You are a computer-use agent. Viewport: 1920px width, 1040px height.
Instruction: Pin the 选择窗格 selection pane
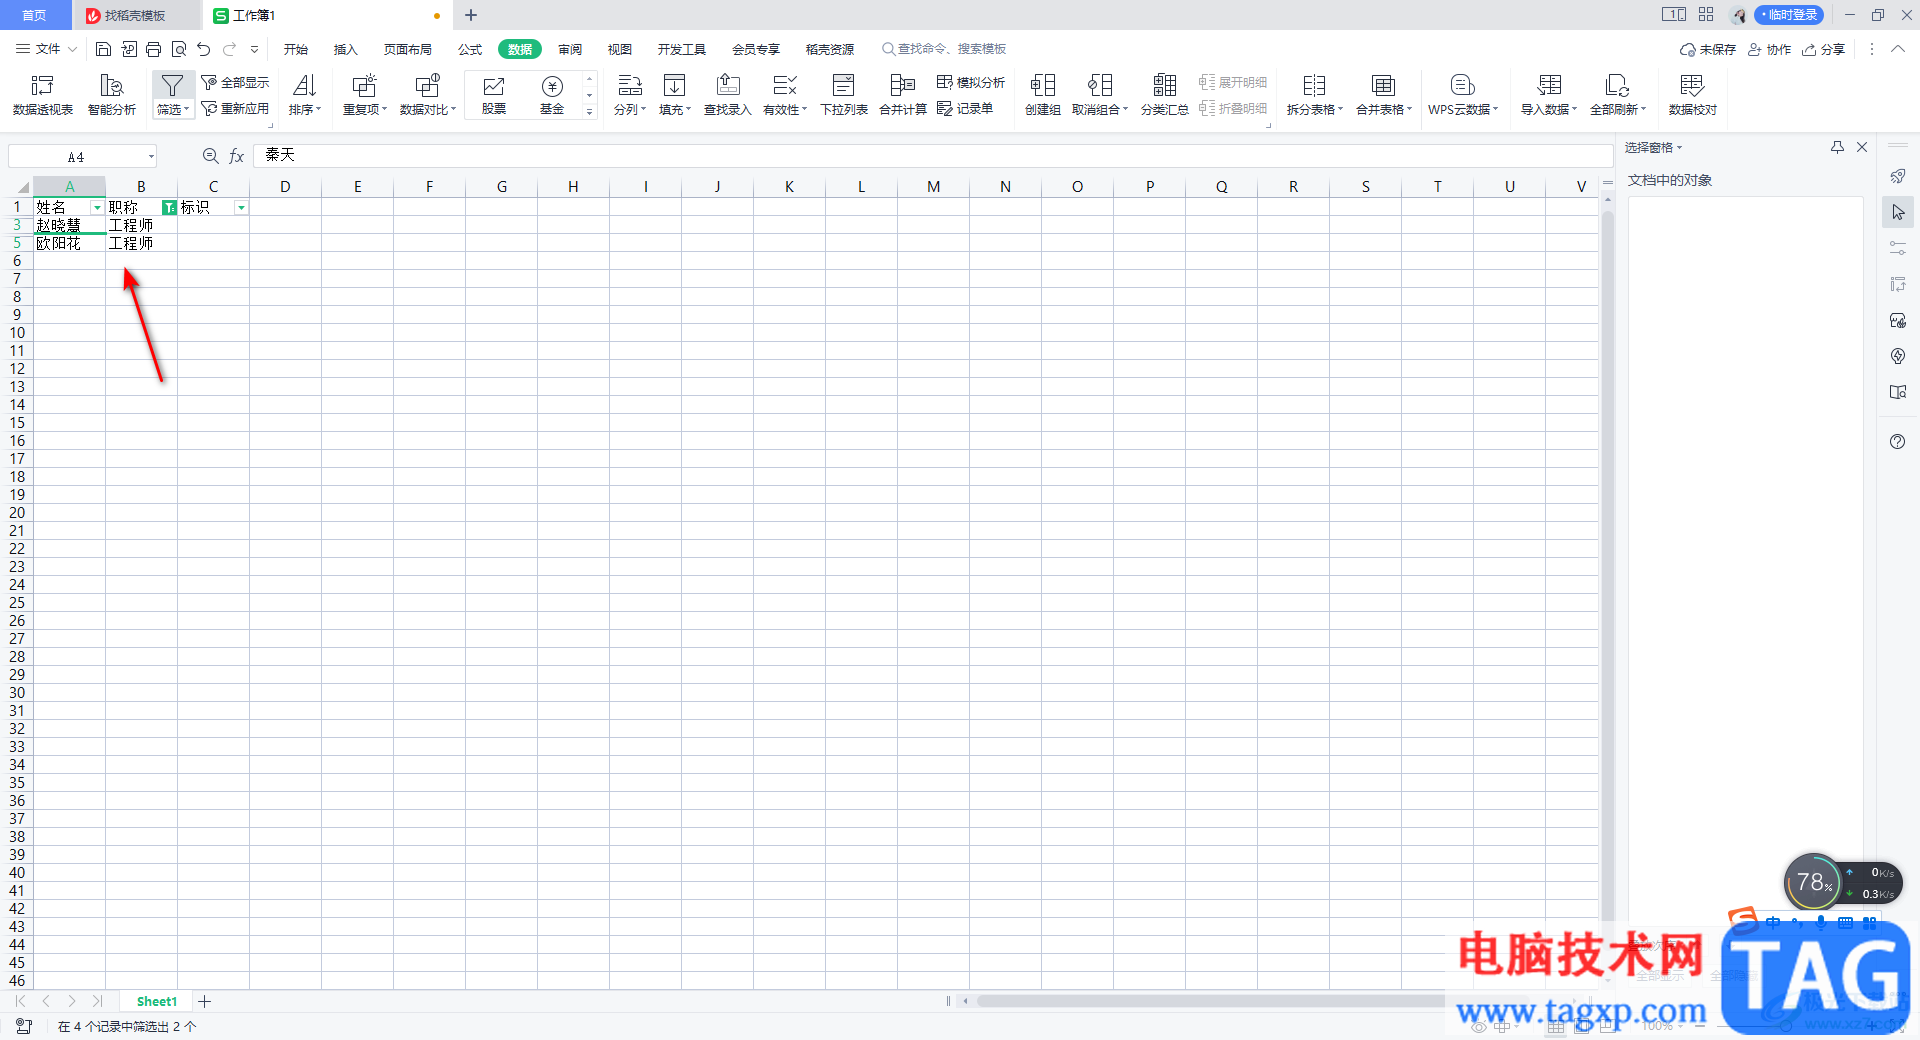(1837, 147)
